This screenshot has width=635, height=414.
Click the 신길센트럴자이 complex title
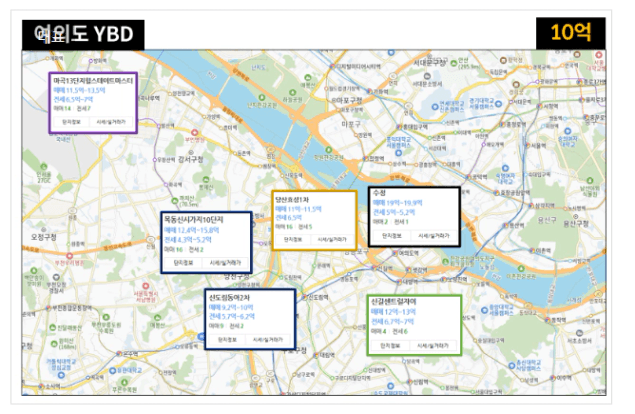[394, 302]
